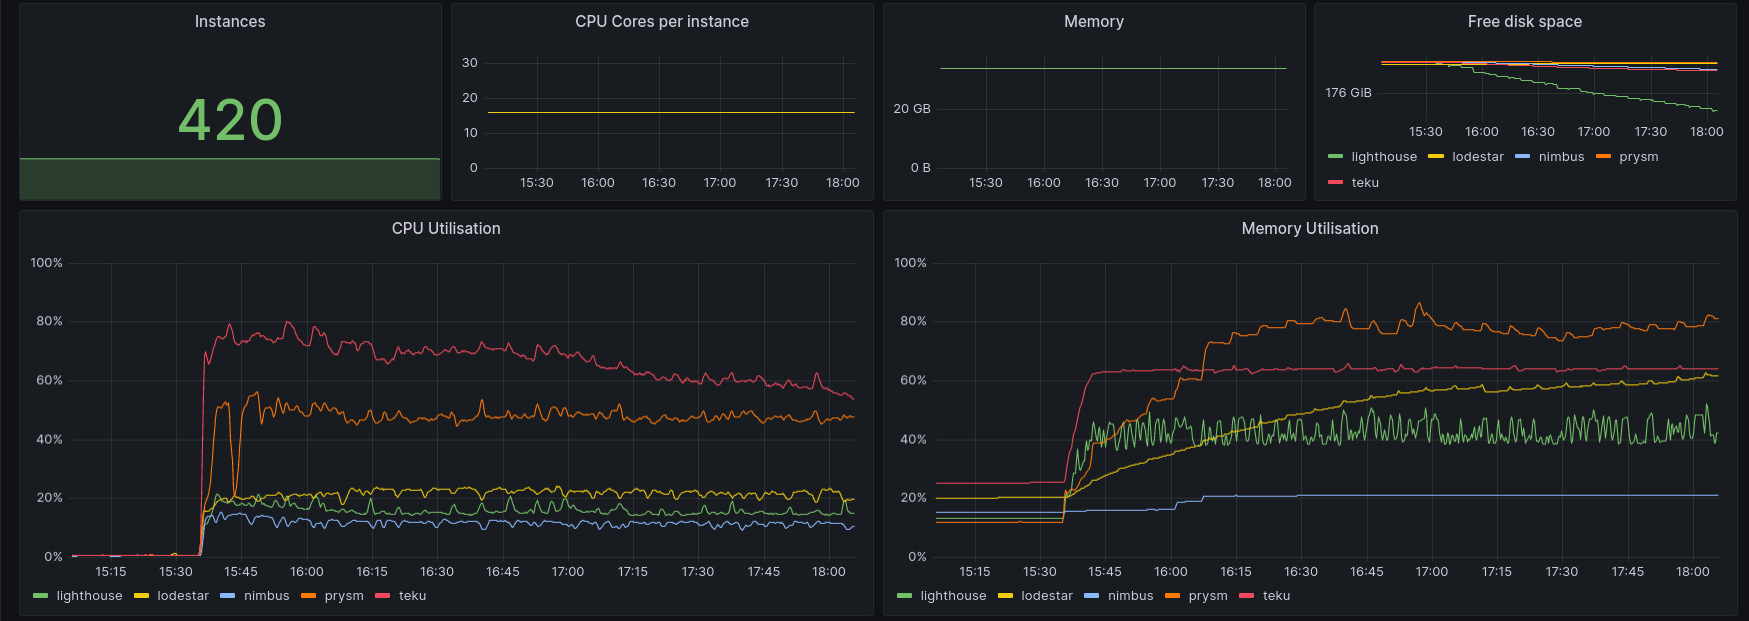1749x621 pixels.
Task: Isolate prysm series in CPU Utilisation legend
Action: tap(344, 596)
